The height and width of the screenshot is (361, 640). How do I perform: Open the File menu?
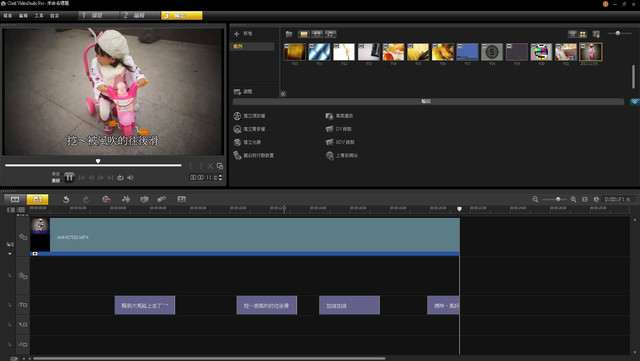click(8, 16)
